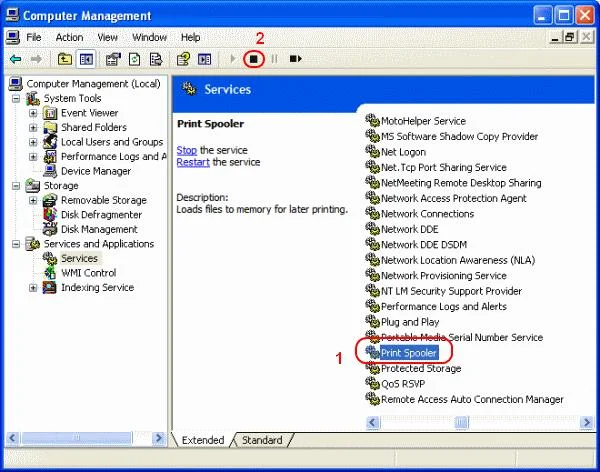Toggle the Show/Hide Console Tree icon

[86, 59]
